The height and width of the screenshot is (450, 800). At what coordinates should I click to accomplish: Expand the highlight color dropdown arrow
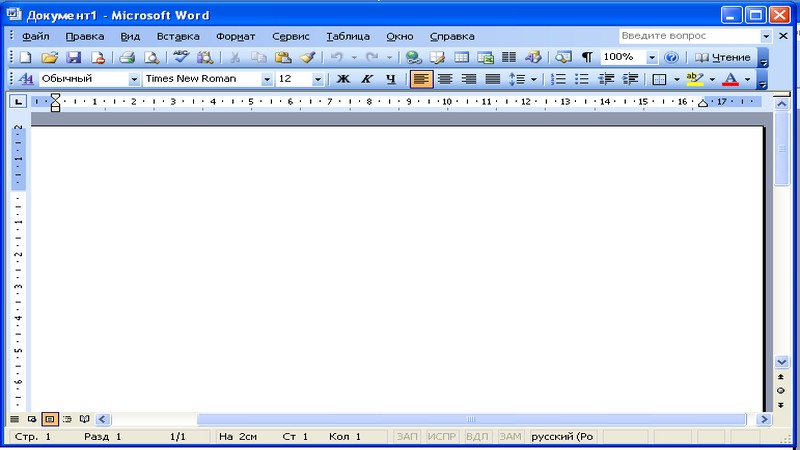point(712,79)
